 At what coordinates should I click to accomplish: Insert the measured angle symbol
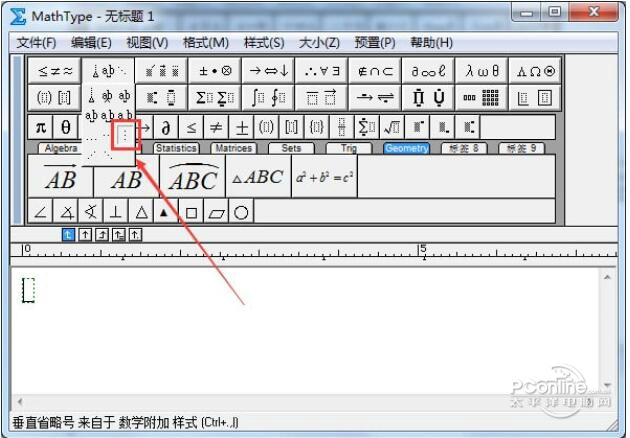[66, 212]
